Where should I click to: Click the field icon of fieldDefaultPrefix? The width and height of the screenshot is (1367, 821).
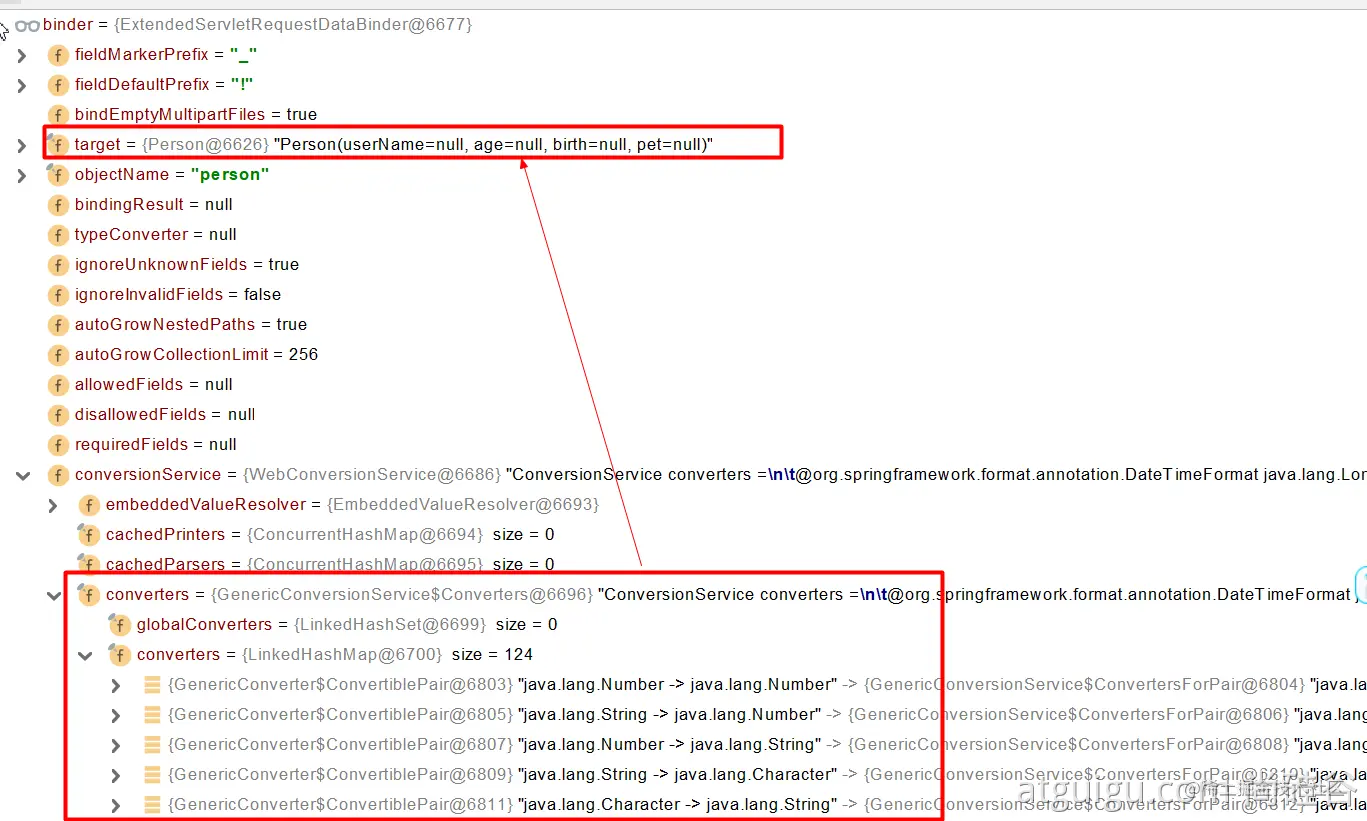point(58,85)
